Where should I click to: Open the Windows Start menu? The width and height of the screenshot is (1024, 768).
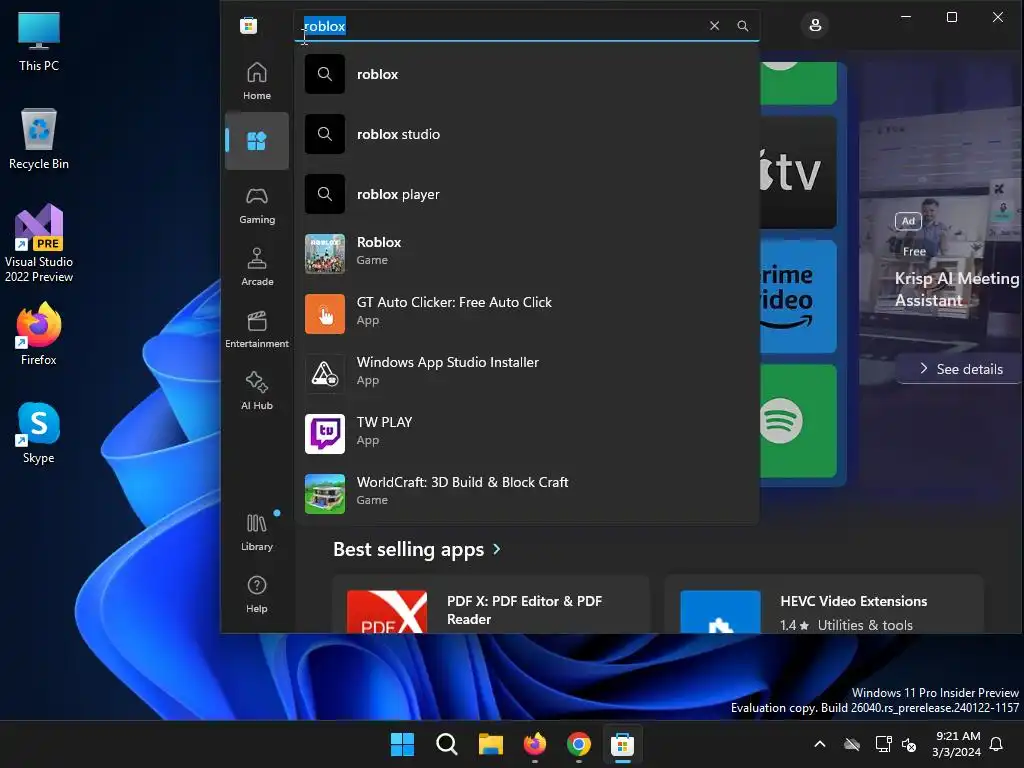coord(402,744)
